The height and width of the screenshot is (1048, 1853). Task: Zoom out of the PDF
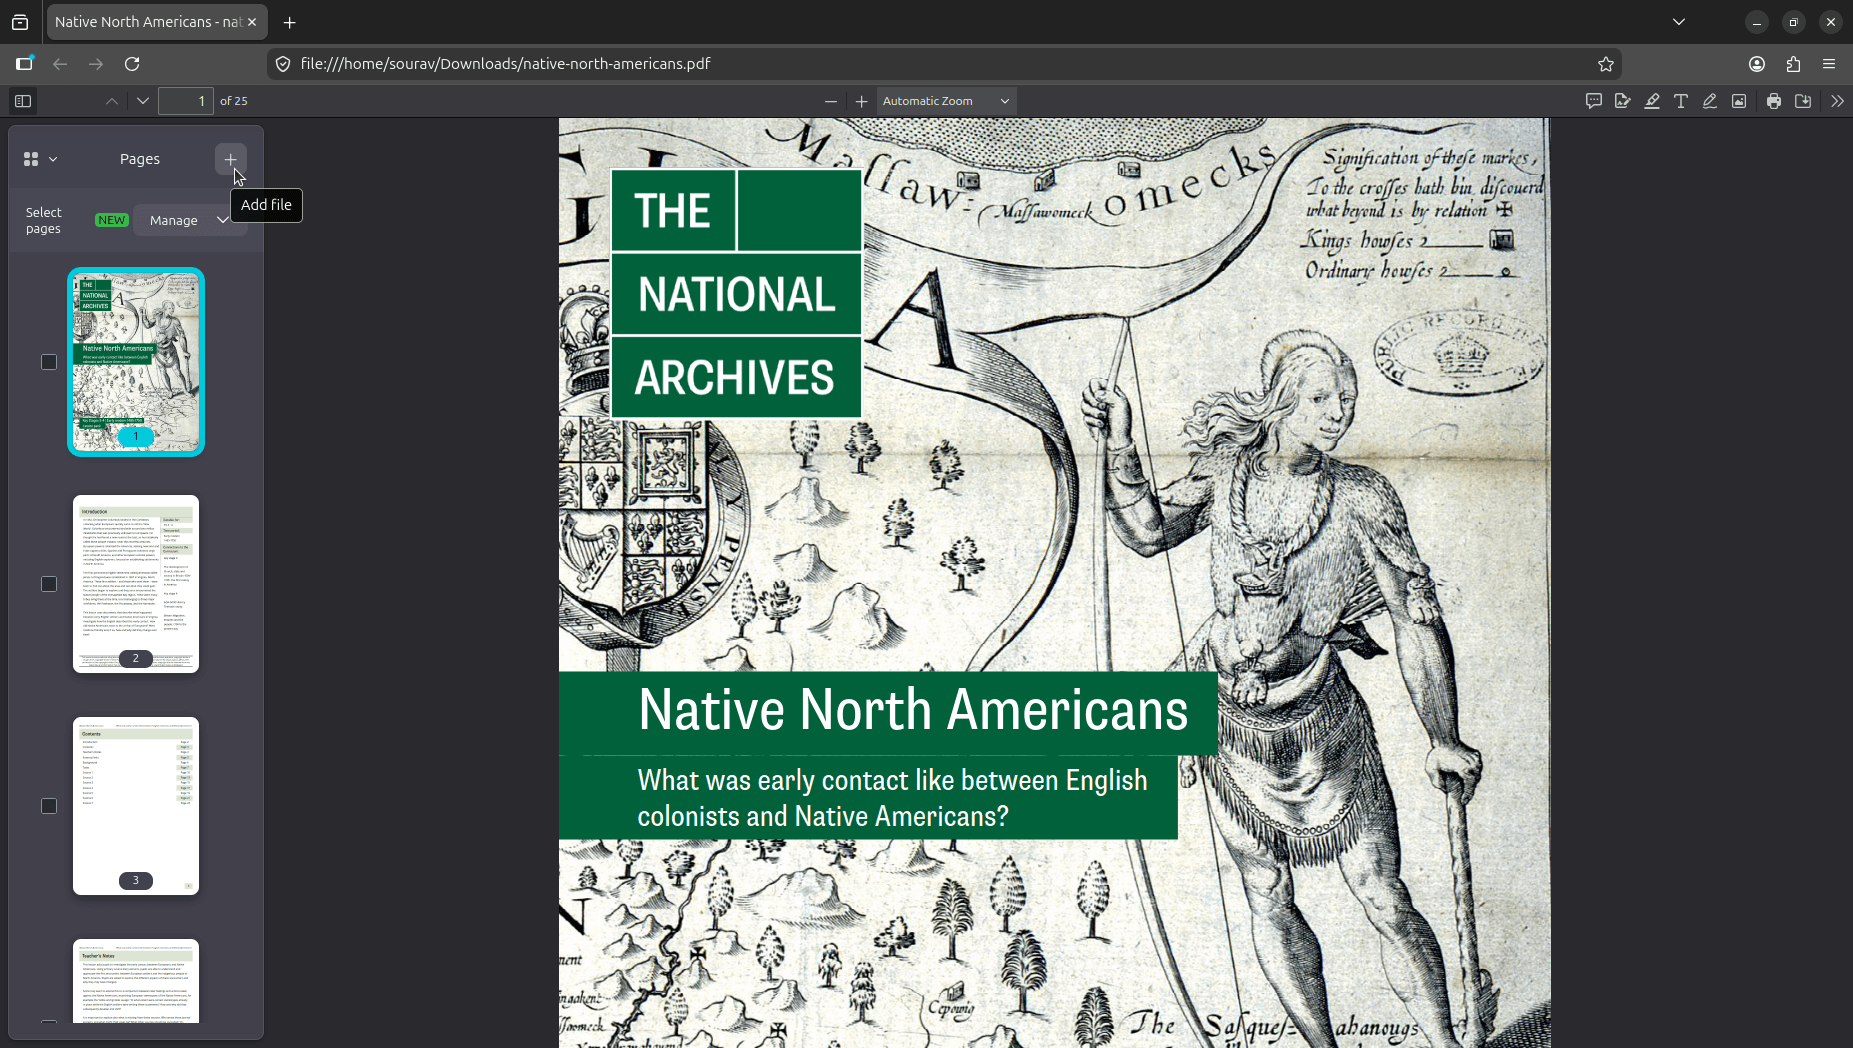coord(830,101)
